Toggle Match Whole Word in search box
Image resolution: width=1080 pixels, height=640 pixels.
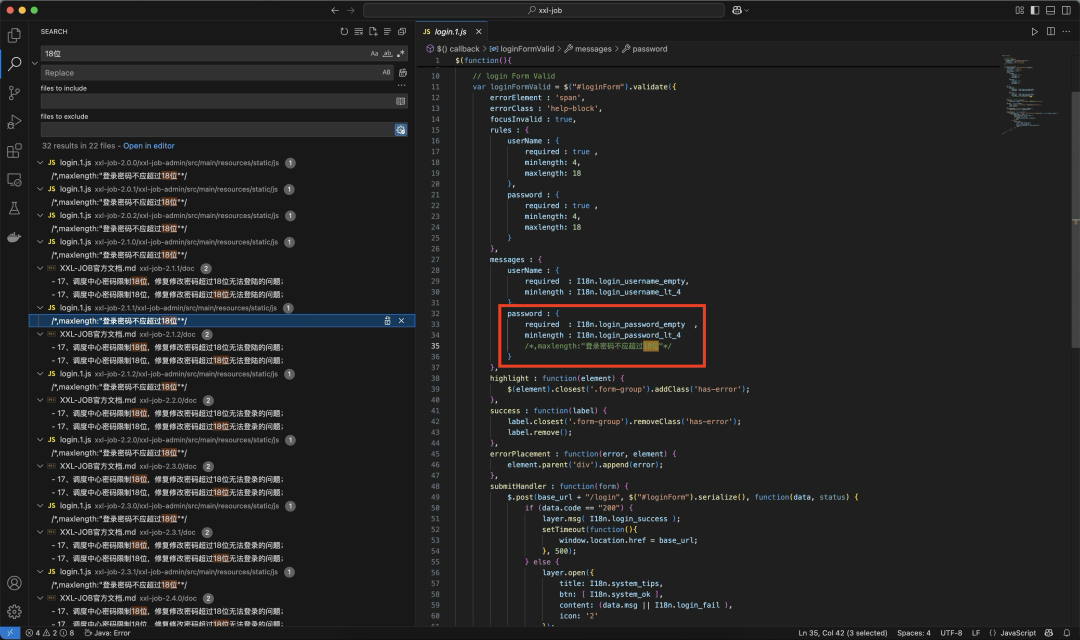pos(388,54)
